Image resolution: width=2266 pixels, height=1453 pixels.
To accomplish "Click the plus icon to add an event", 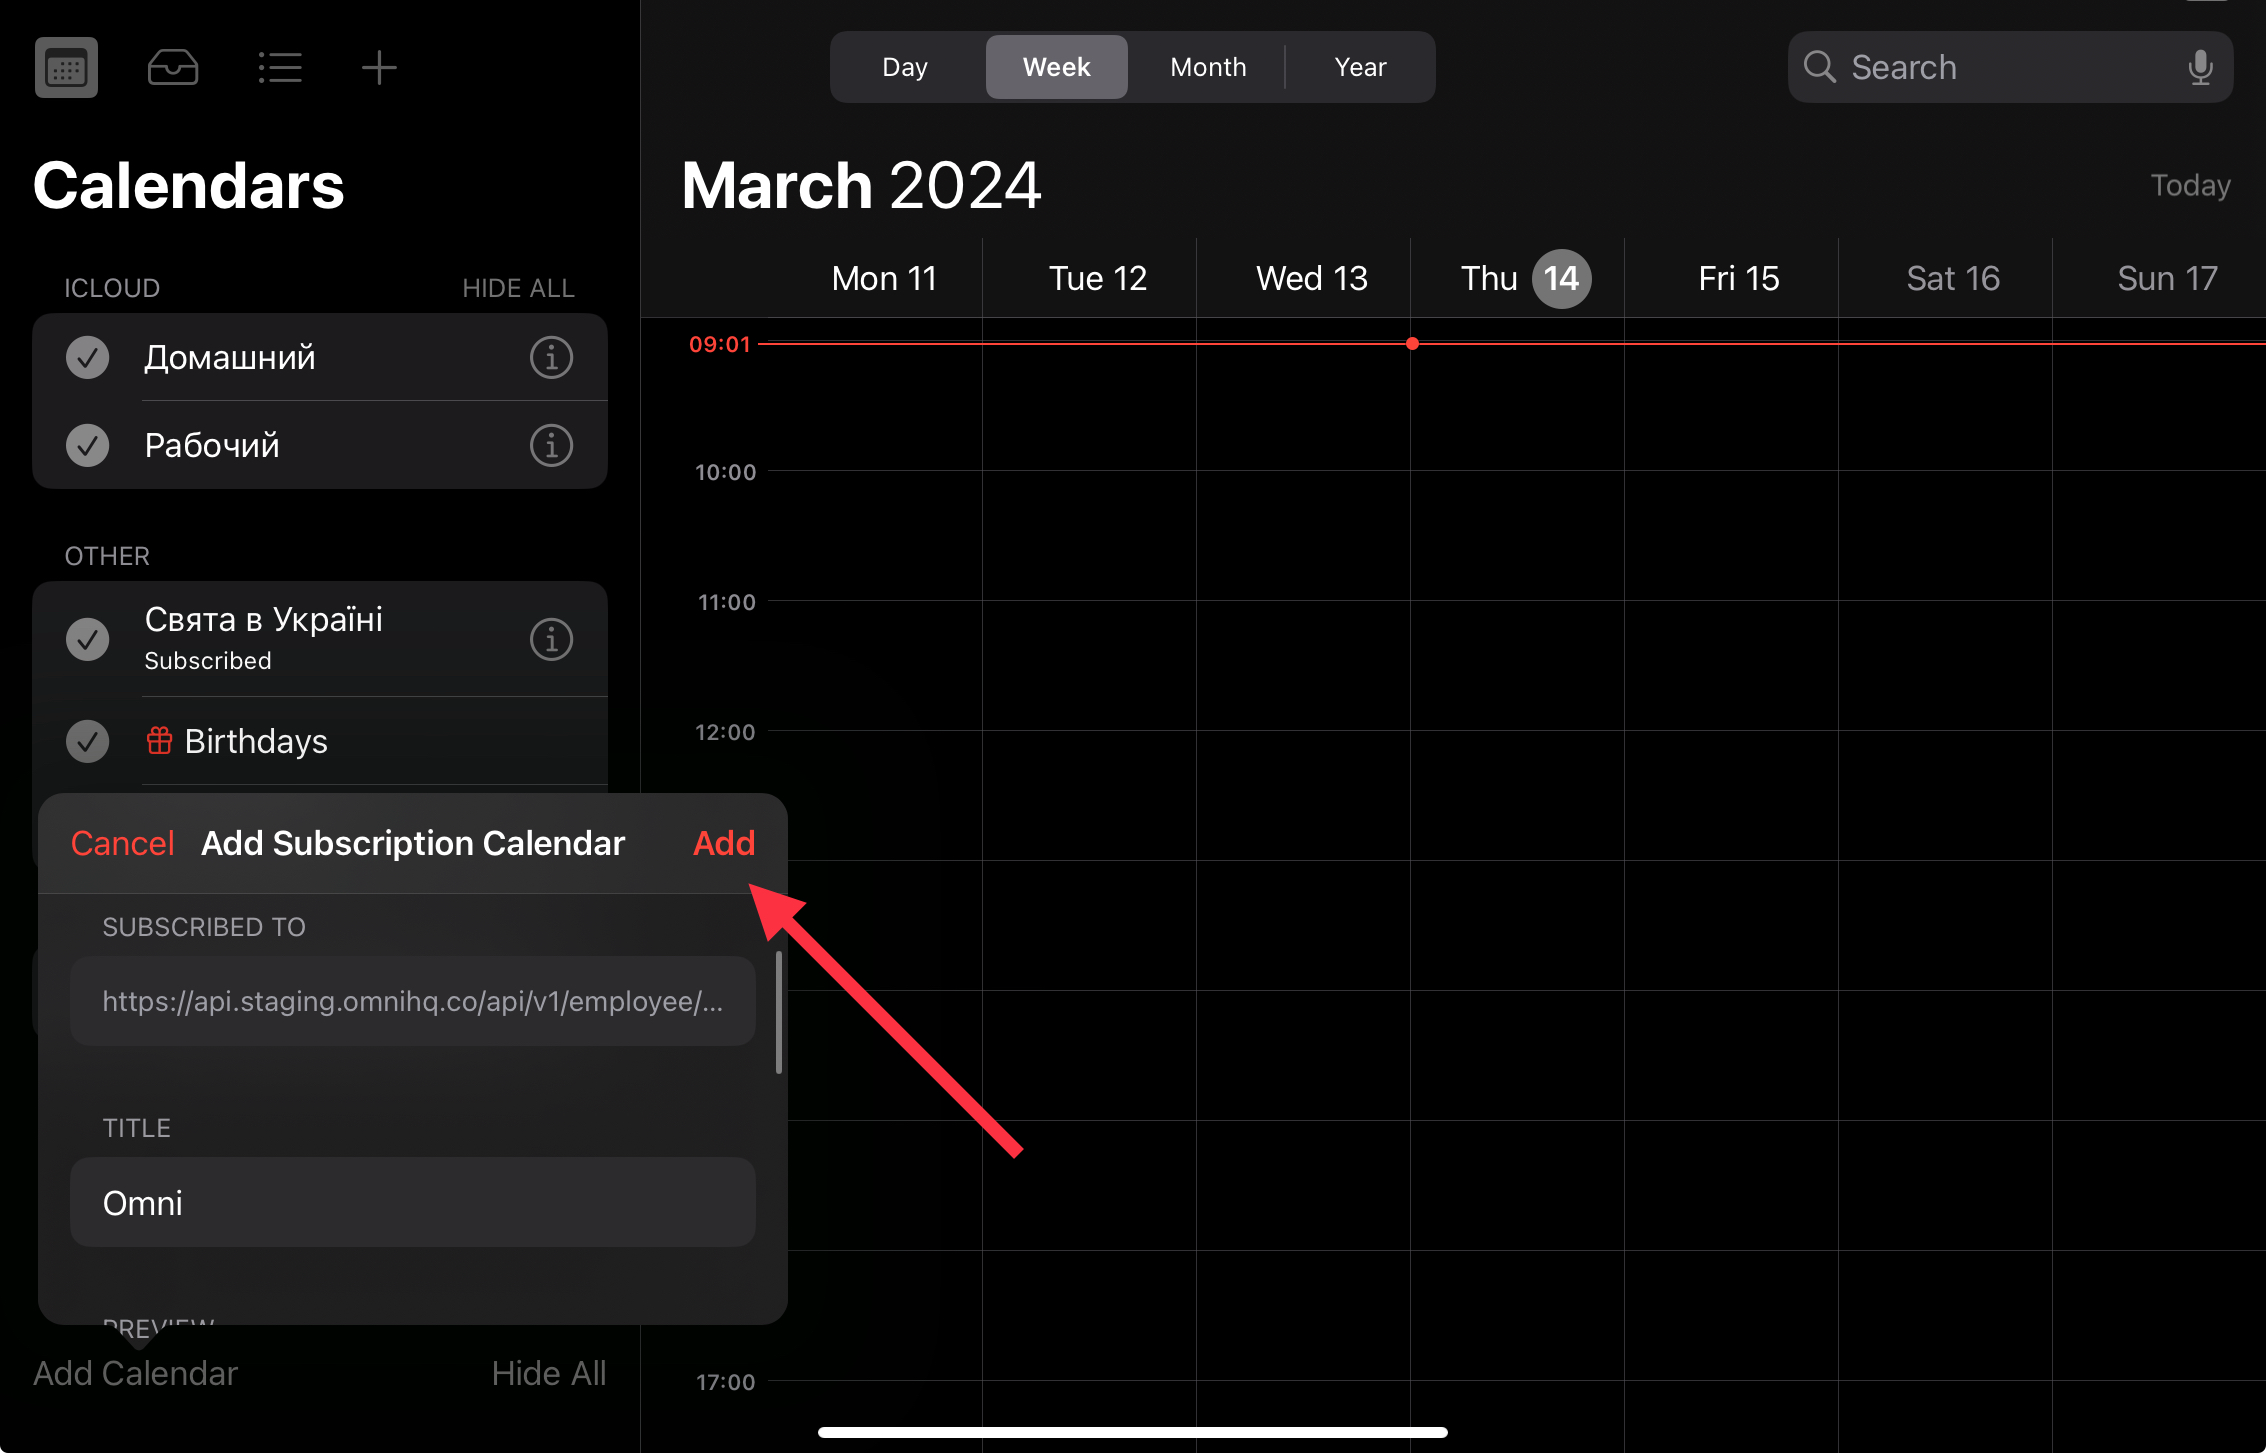I will 379,68.
